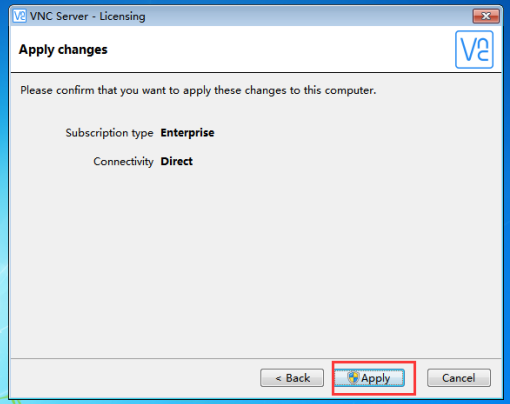The width and height of the screenshot is (510, 404).
Task: Click the white header area beside the heading
Action: 280,50
